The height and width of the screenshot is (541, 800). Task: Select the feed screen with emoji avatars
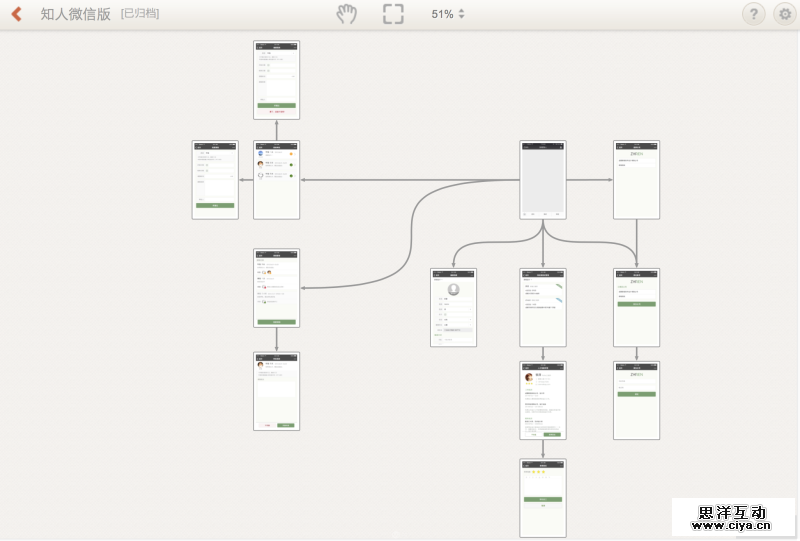[277, 288]
